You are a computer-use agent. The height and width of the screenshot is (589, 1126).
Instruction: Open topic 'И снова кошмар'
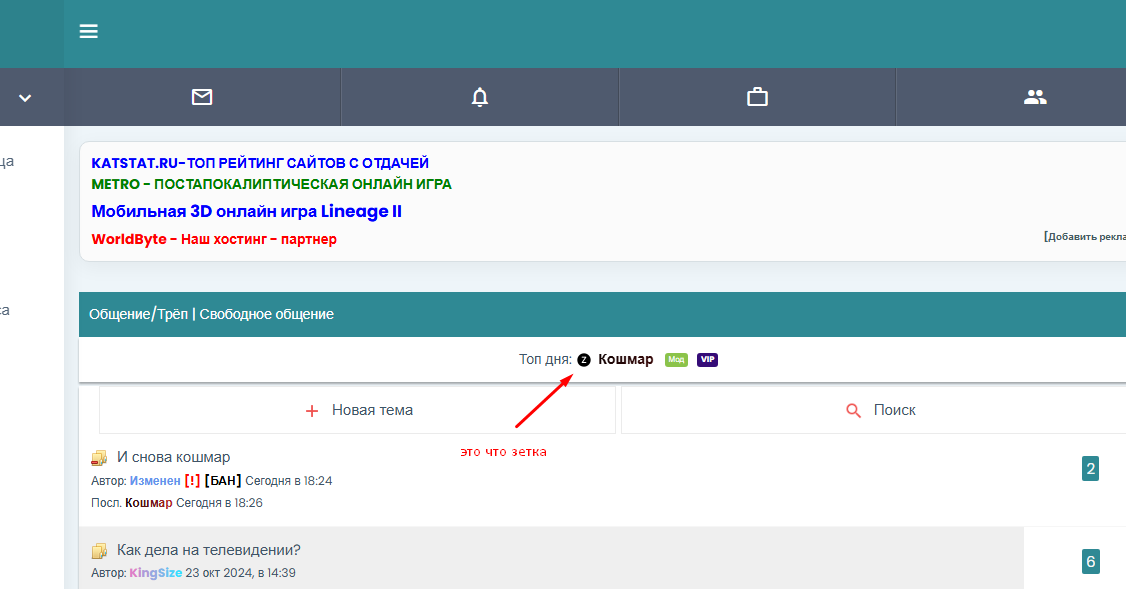173,457
